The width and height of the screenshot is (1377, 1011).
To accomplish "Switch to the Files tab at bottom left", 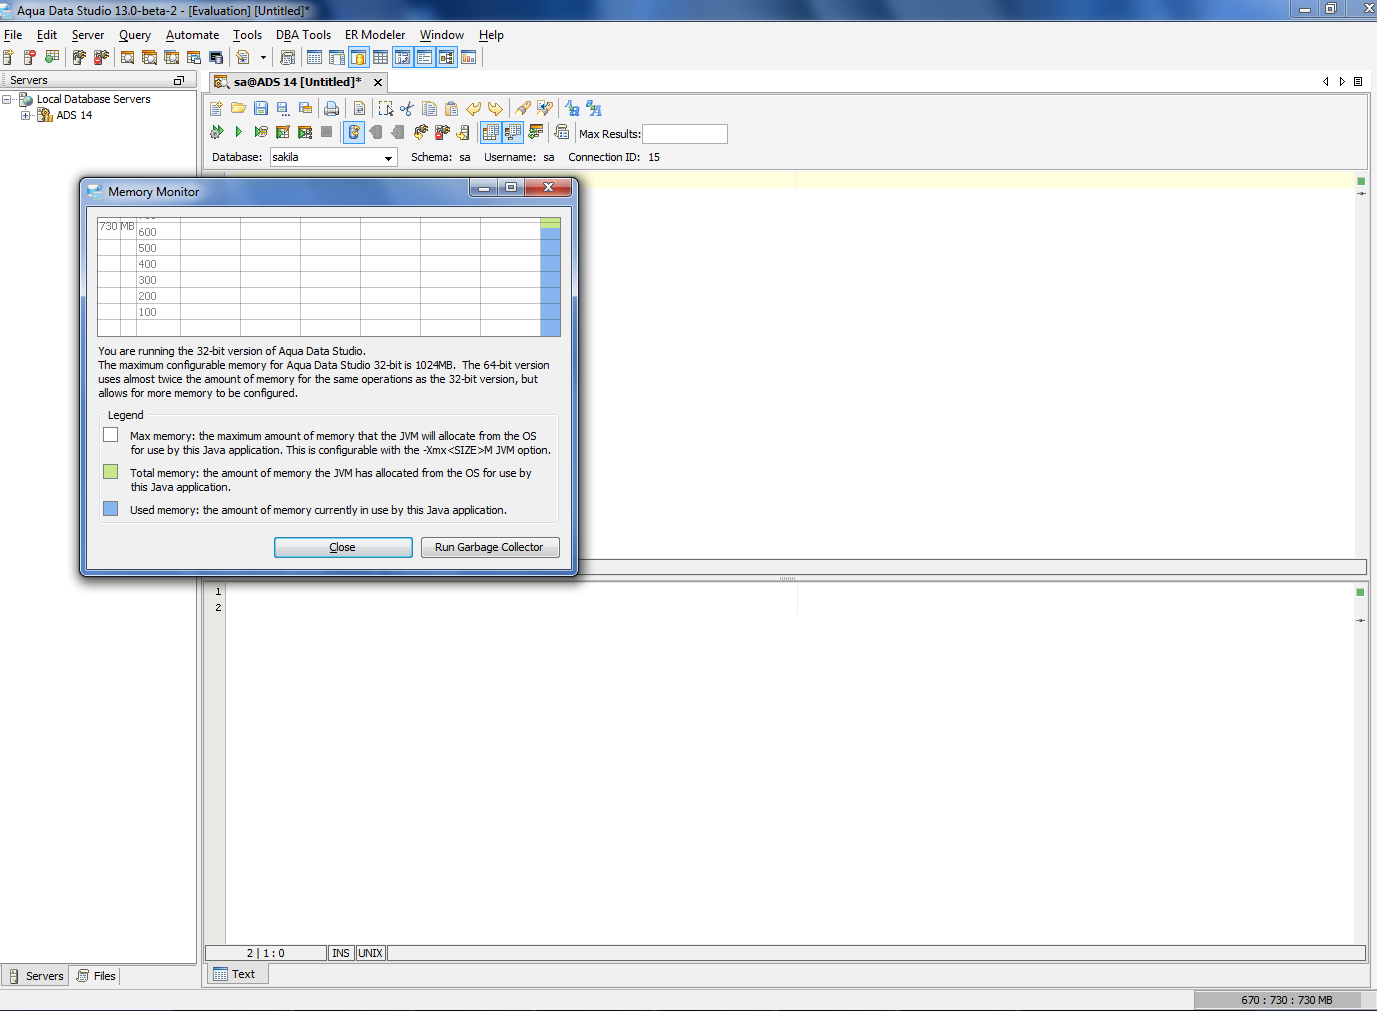I will 96,976.
